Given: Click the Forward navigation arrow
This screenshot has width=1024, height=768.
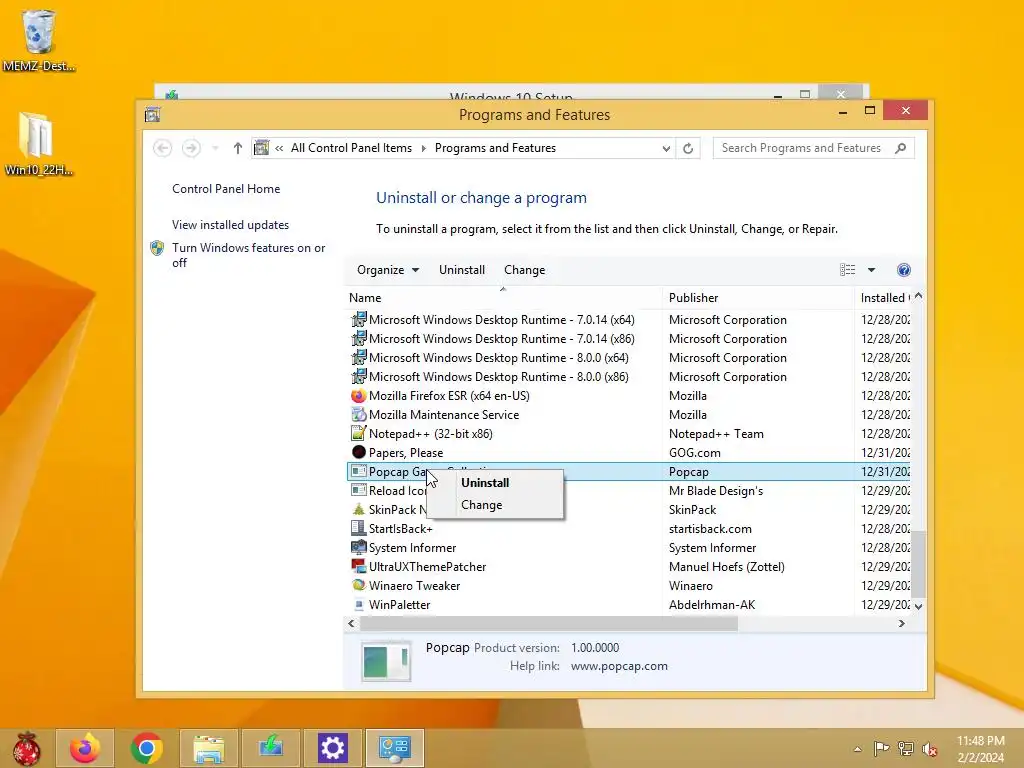Looking at the screenshot, I should click(191, 148).
